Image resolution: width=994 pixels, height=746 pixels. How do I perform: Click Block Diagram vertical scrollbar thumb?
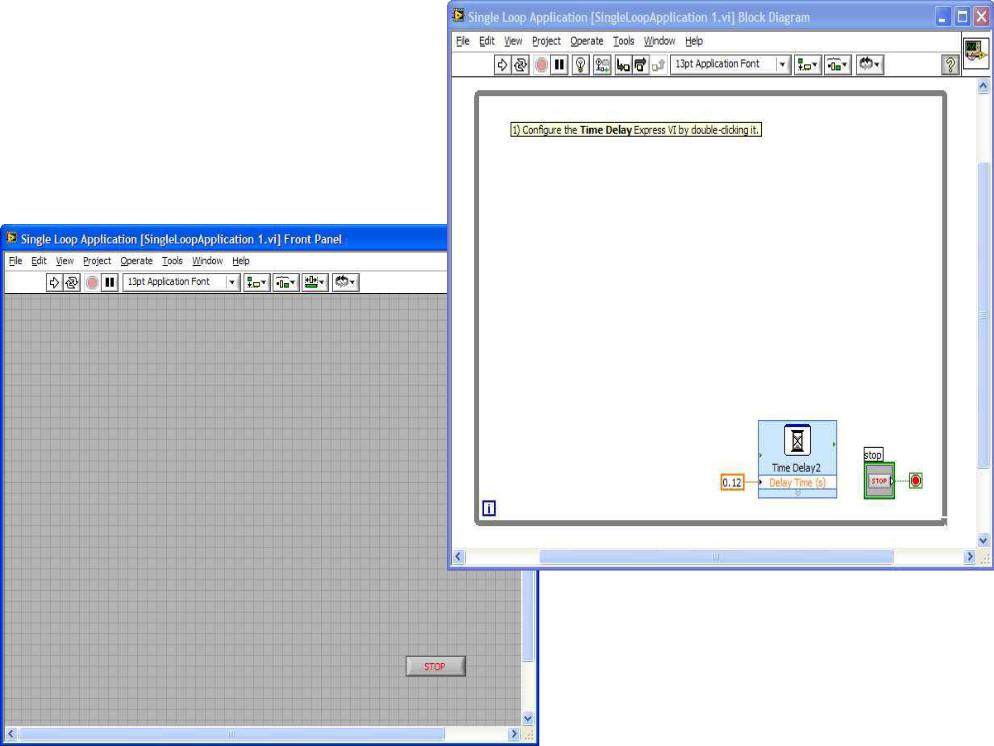pos(983,315)
